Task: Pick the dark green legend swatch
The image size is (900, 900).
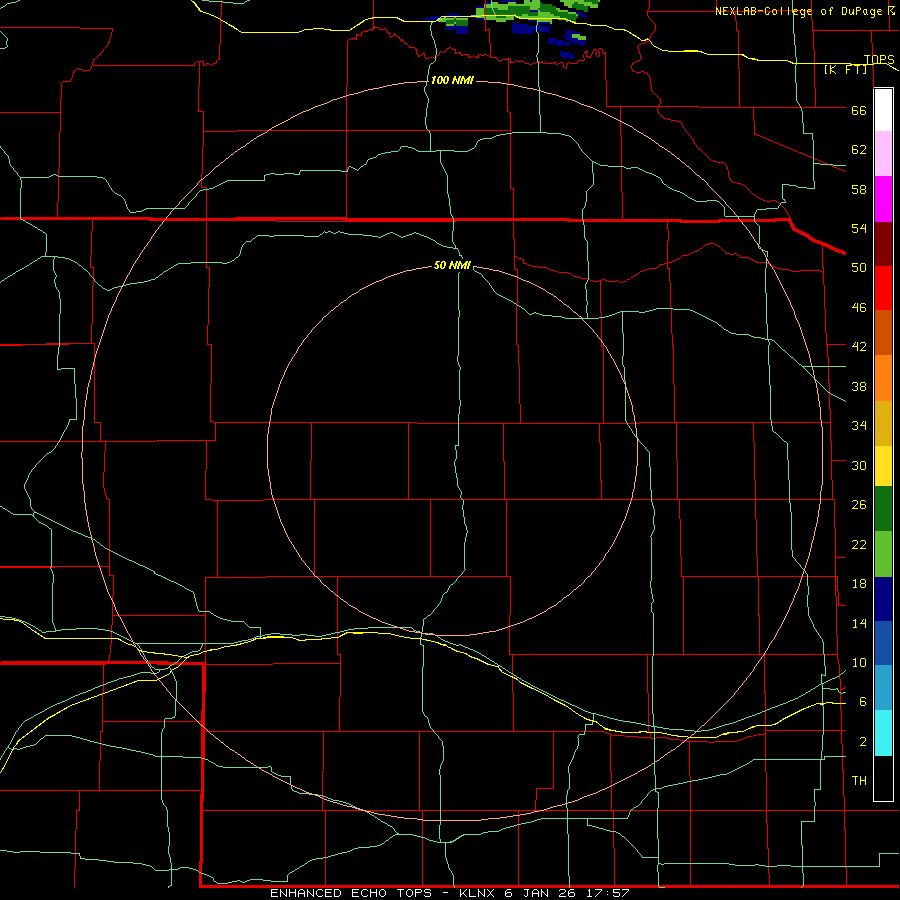Action: point(883,509)
